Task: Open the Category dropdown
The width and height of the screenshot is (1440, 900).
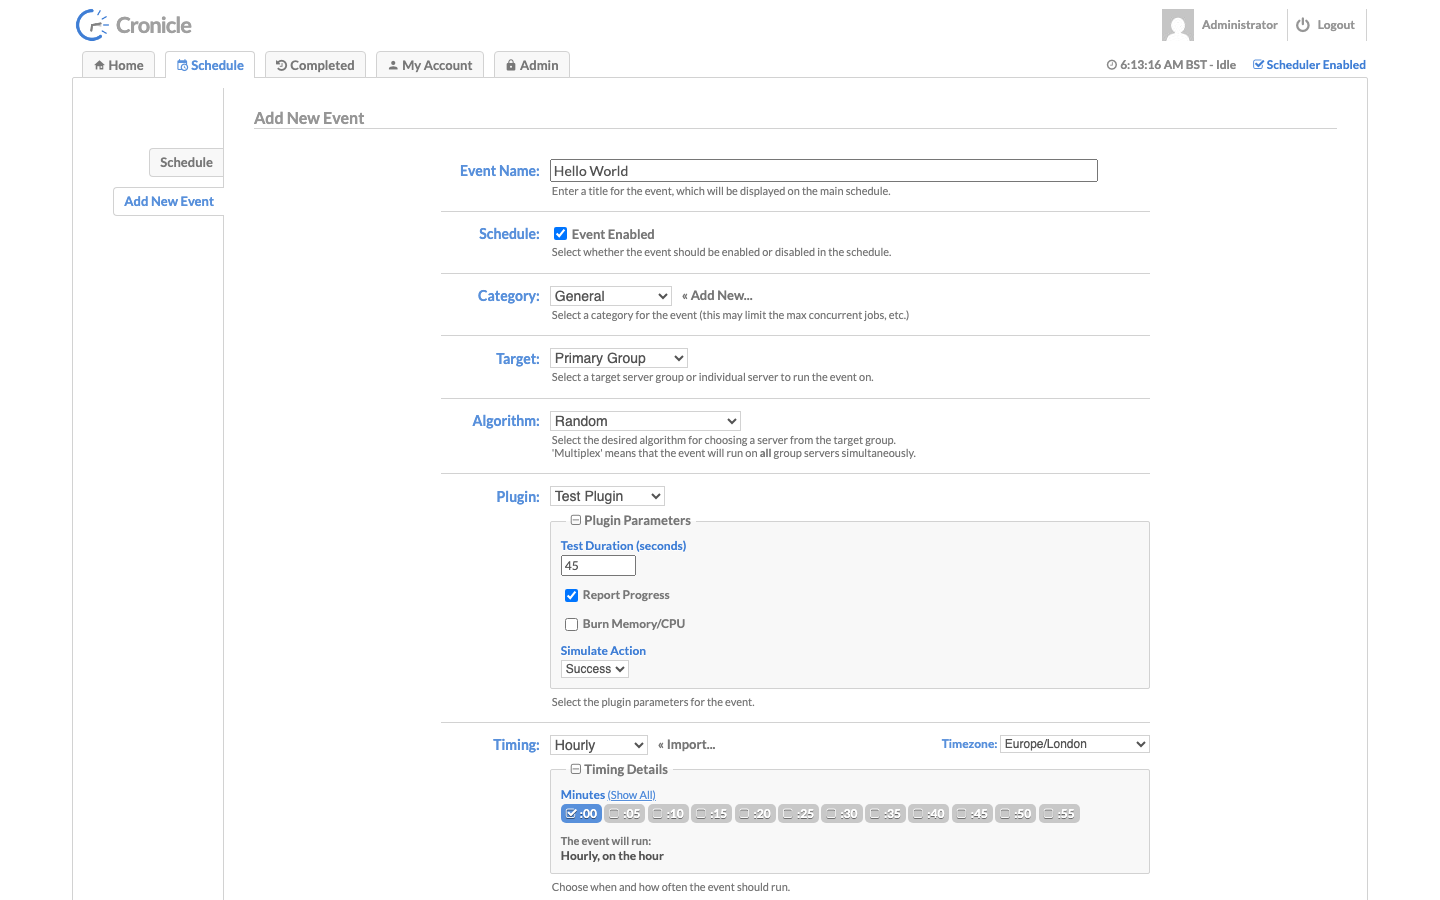Action: [611, 296]
